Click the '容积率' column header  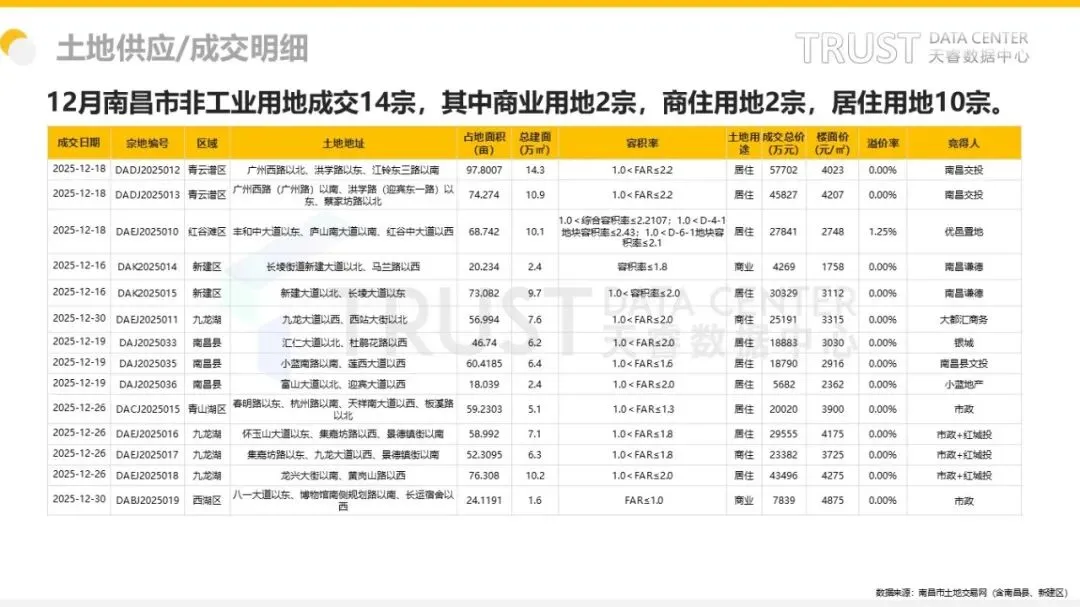[x=642, y=143]
